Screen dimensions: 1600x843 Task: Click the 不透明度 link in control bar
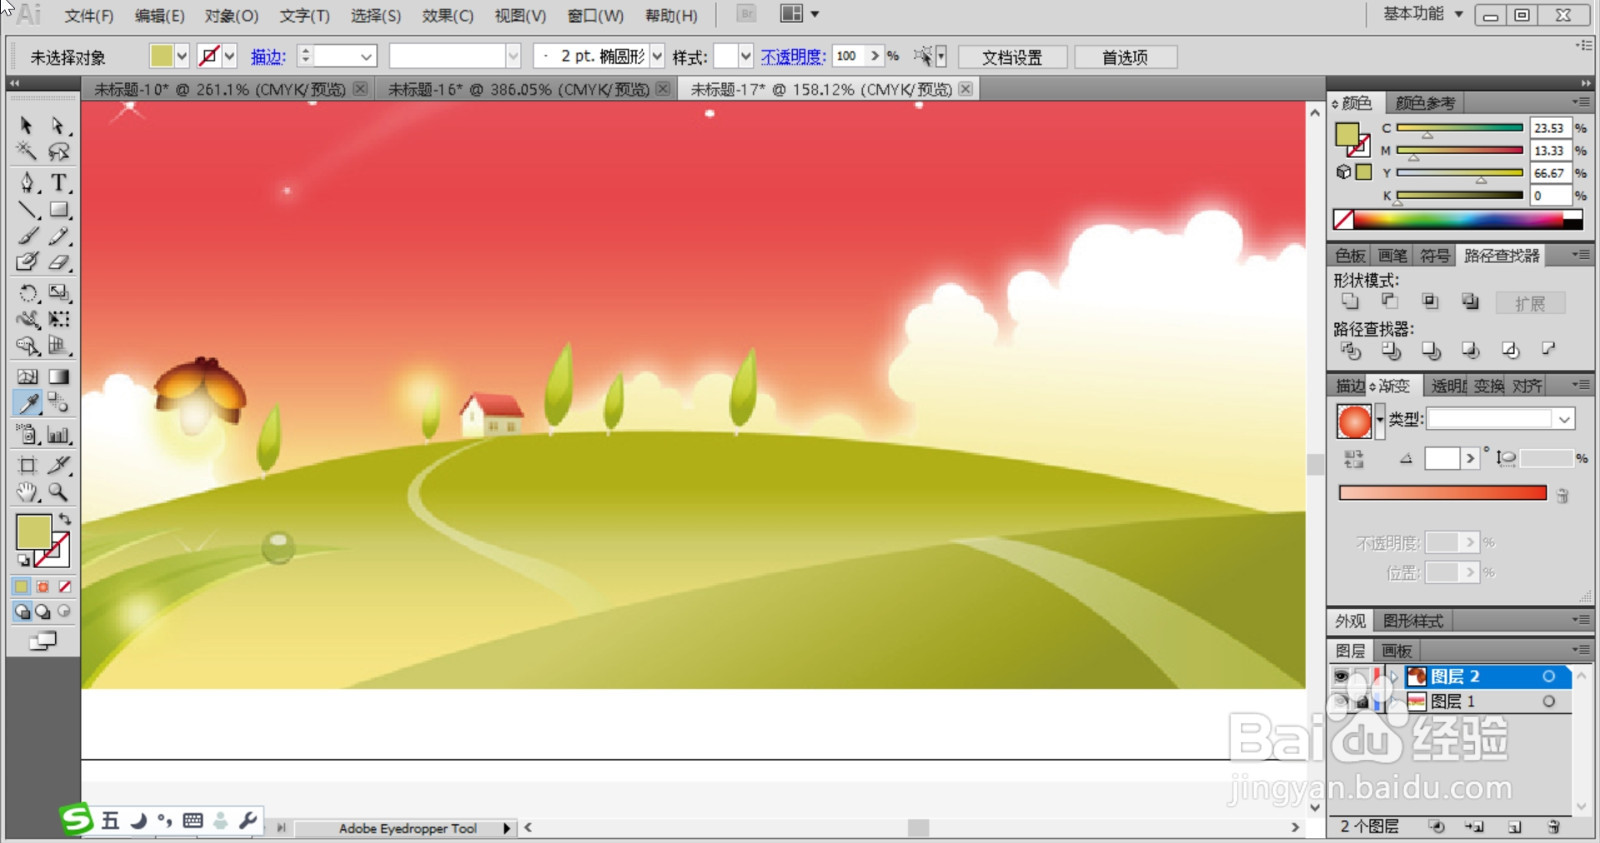pyautogui.click(x=793, y=57)
